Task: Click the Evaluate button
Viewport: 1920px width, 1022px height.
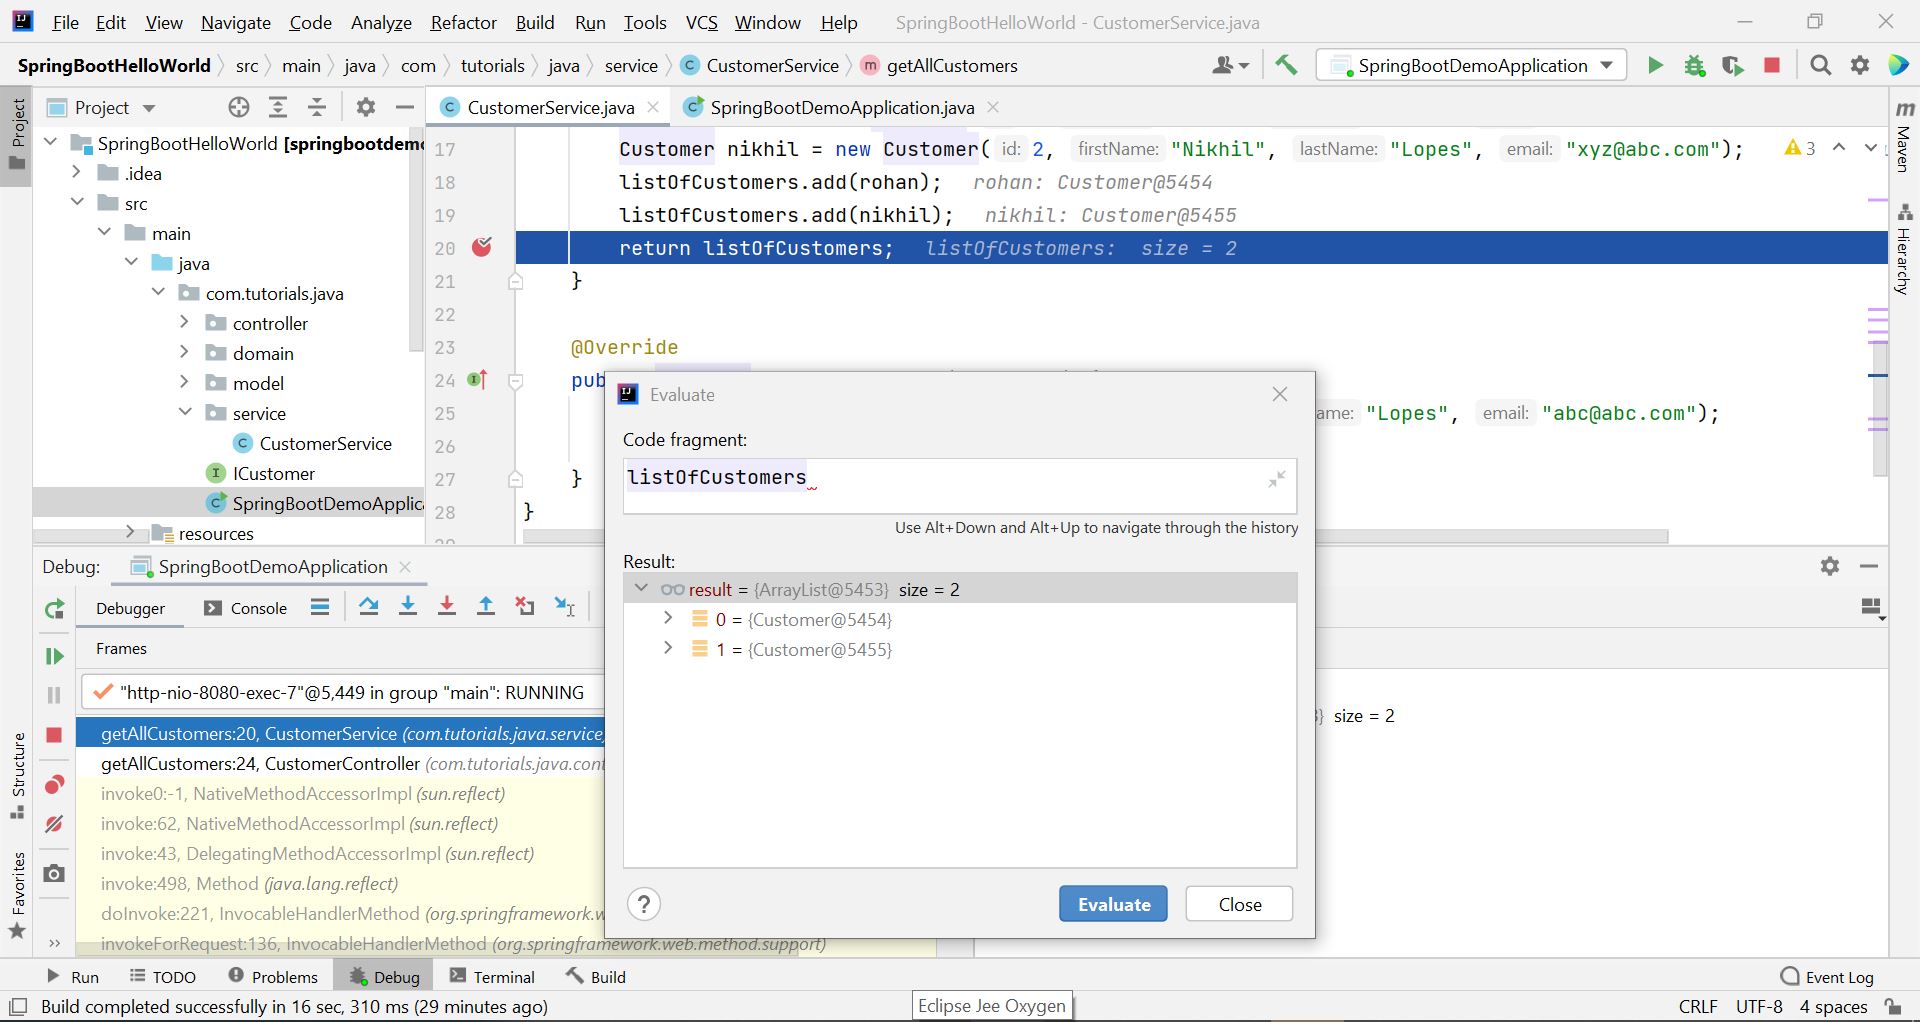Action: (1112, 903)
